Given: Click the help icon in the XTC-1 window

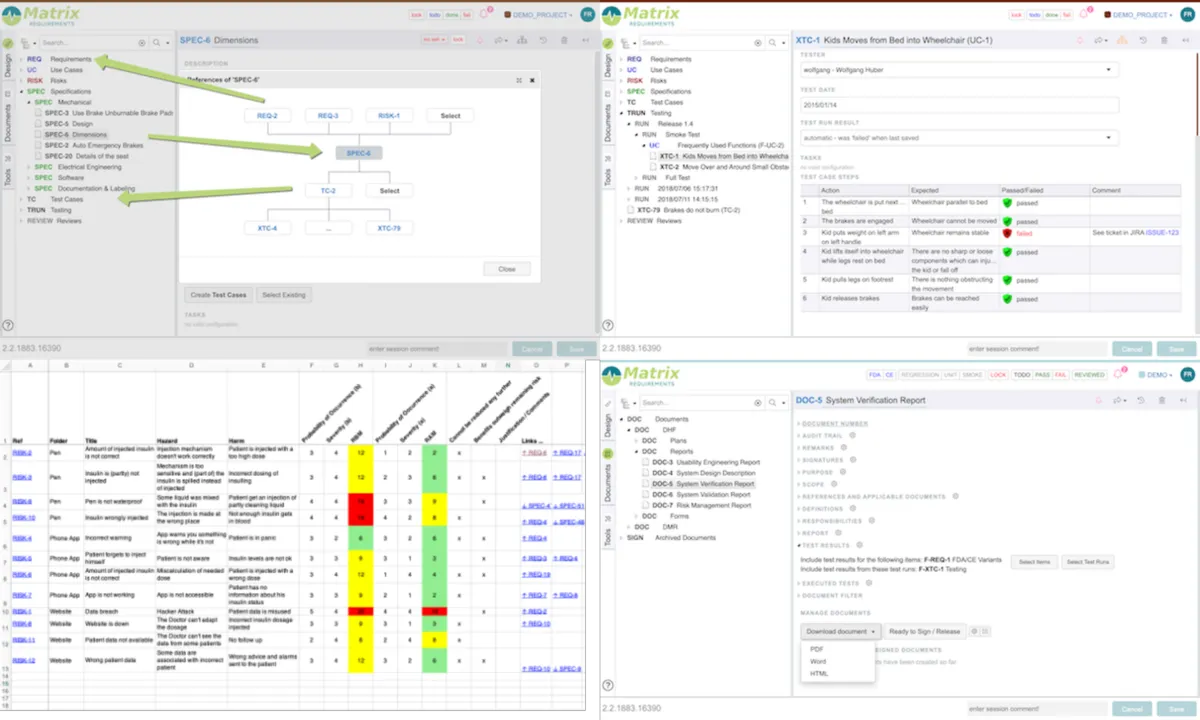Looking at the screenshot, I should coord(608,325).
